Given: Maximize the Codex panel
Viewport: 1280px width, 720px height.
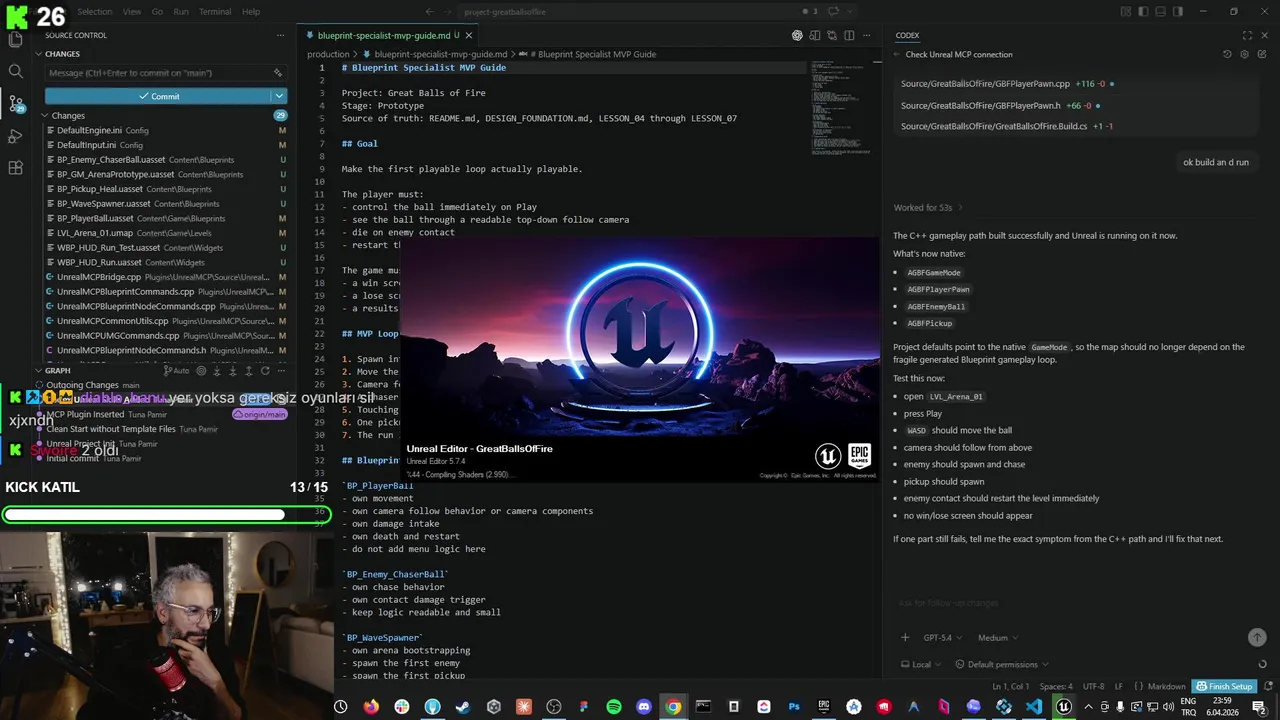Looking at the screenshot, I should 1247,35.
